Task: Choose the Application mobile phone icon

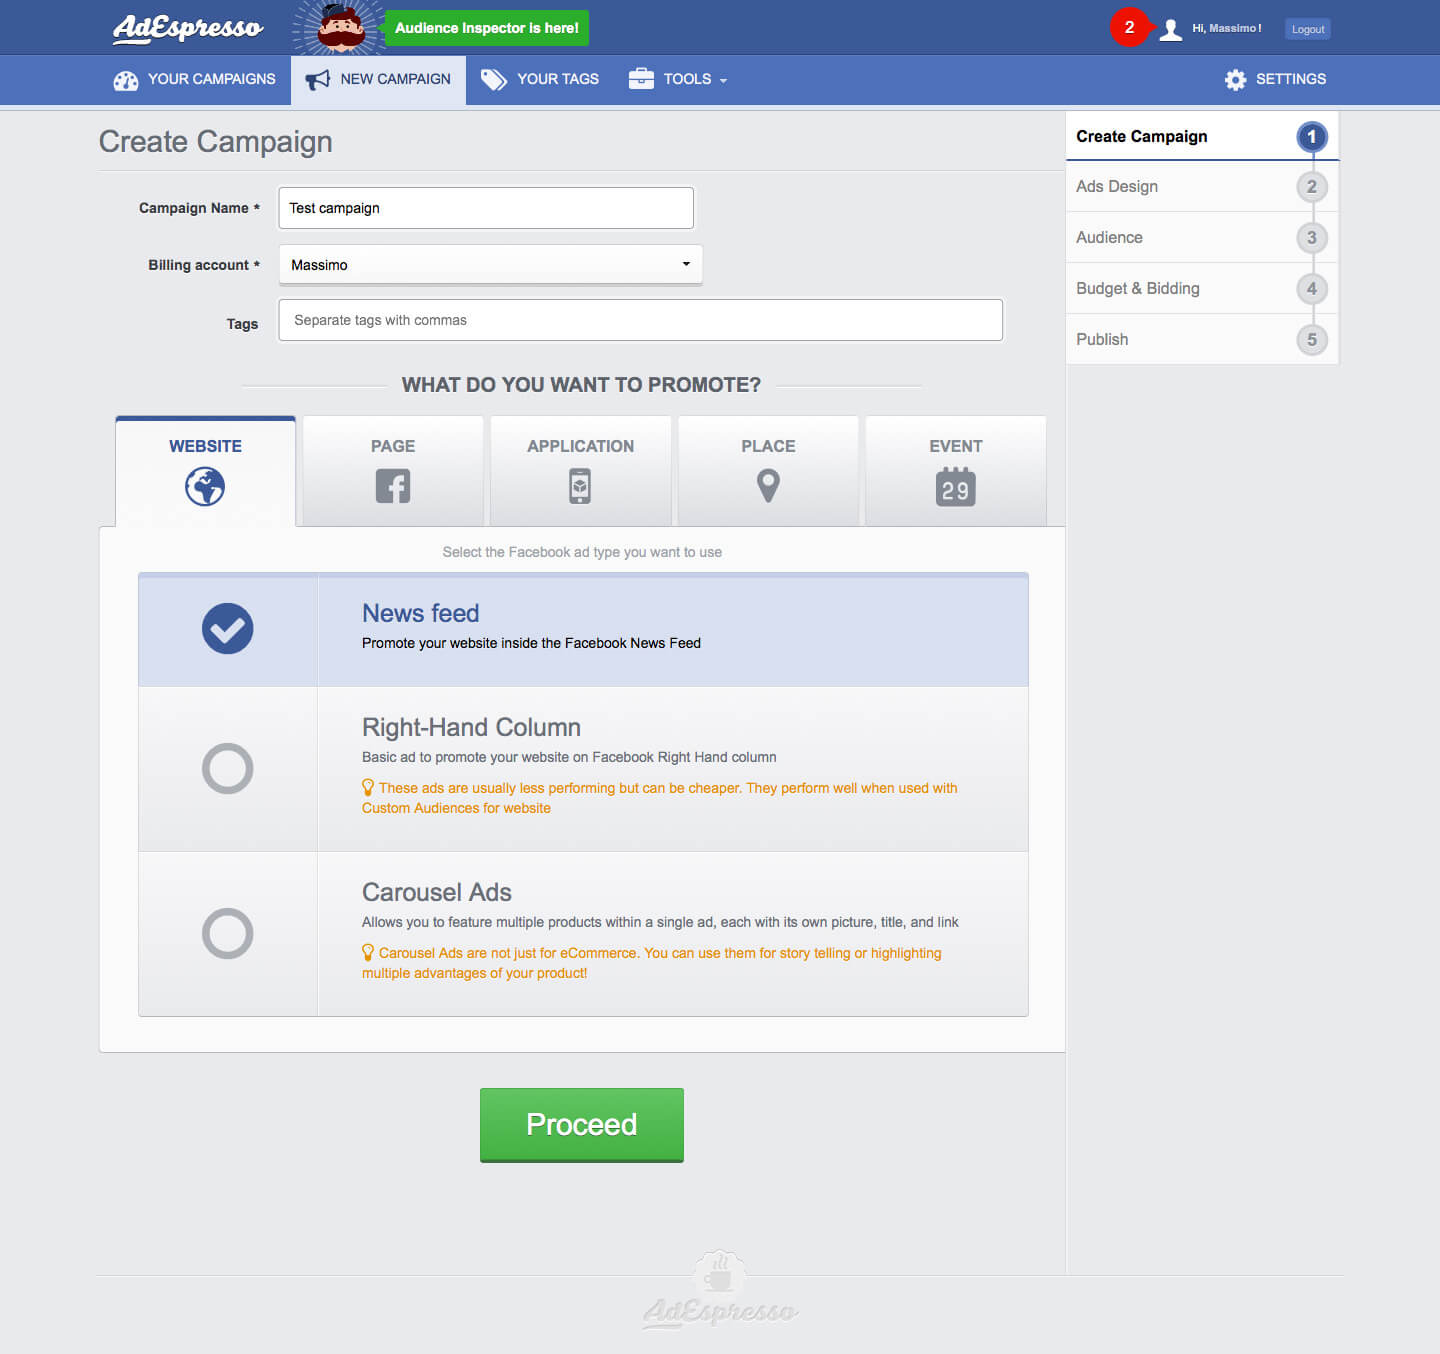Action: tap(580, 486)
